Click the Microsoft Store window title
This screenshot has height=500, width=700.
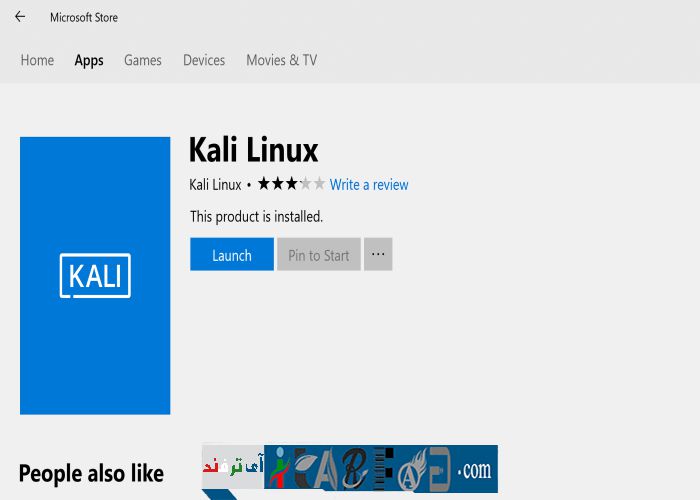pyautogui.click(x=84, y=17)
